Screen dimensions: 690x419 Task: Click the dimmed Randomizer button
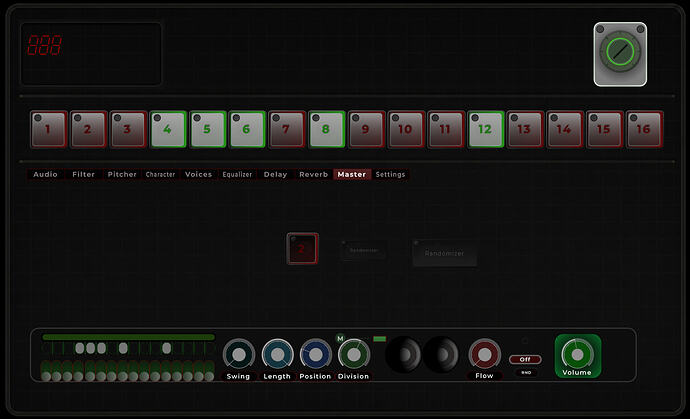click(444, 253)
